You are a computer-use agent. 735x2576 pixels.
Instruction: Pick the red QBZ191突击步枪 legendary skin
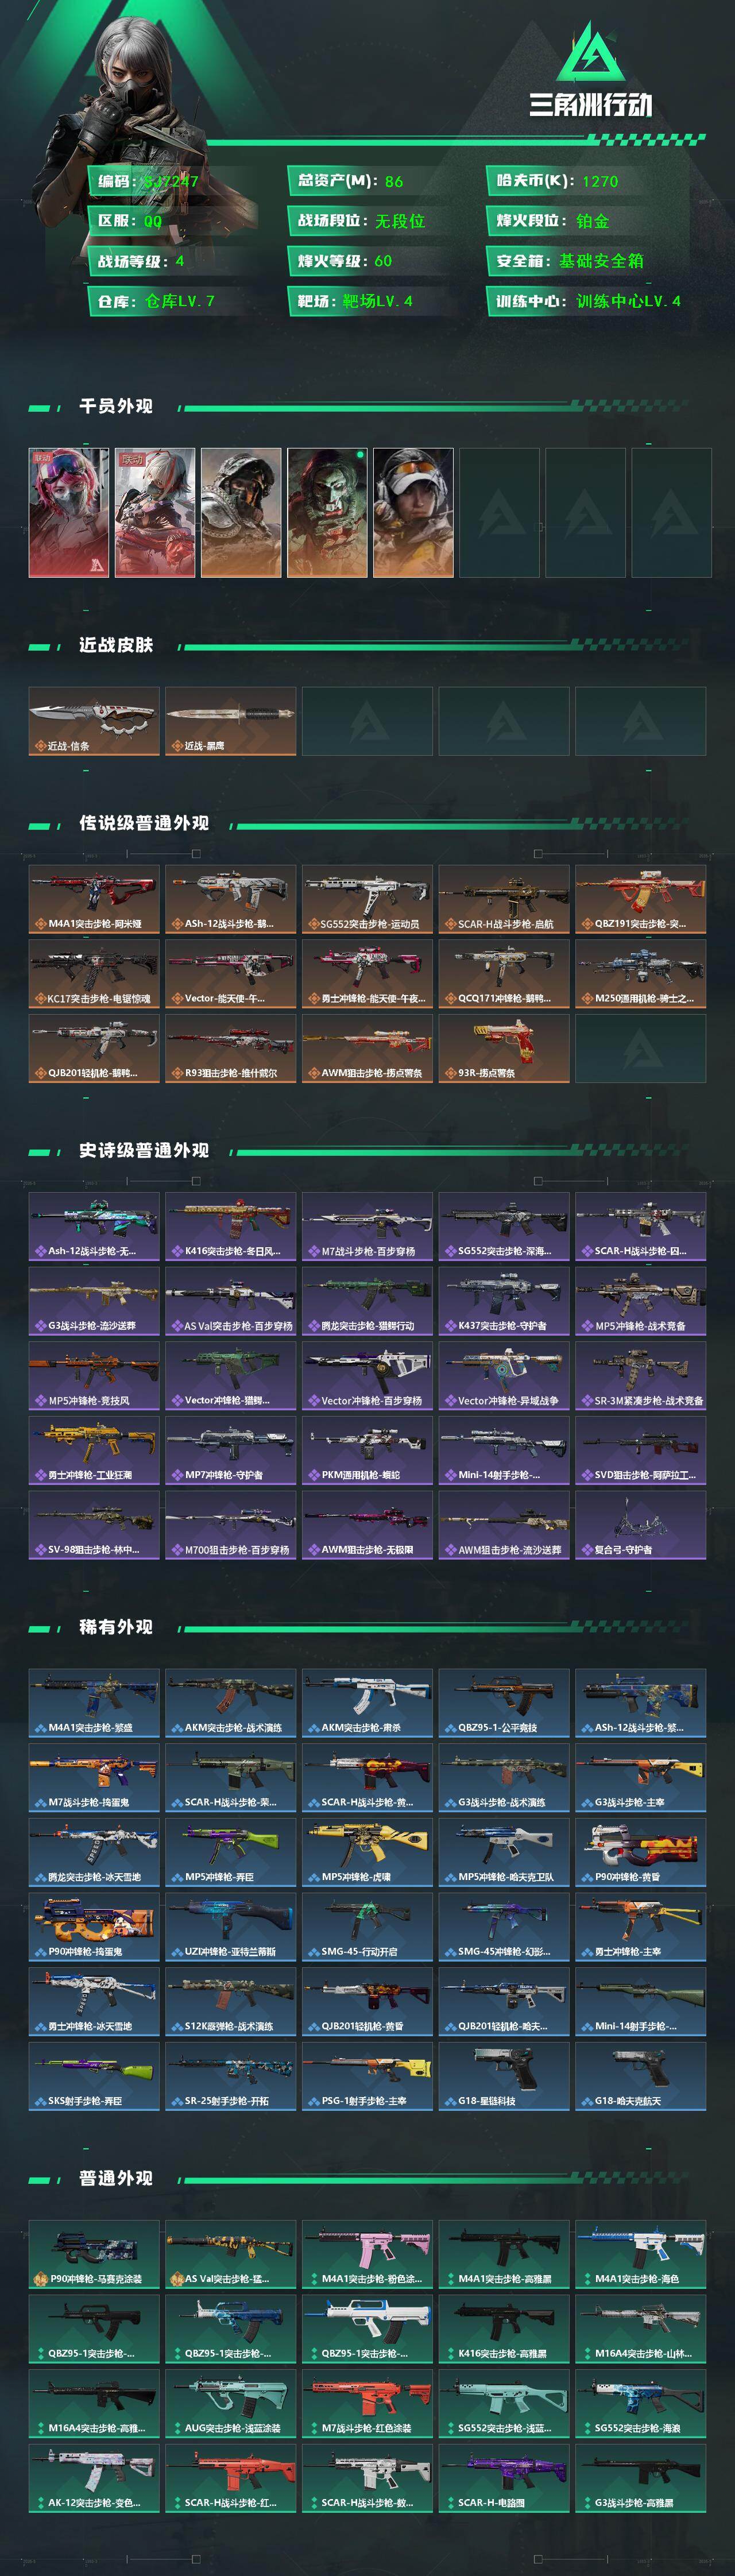[640, 899]
